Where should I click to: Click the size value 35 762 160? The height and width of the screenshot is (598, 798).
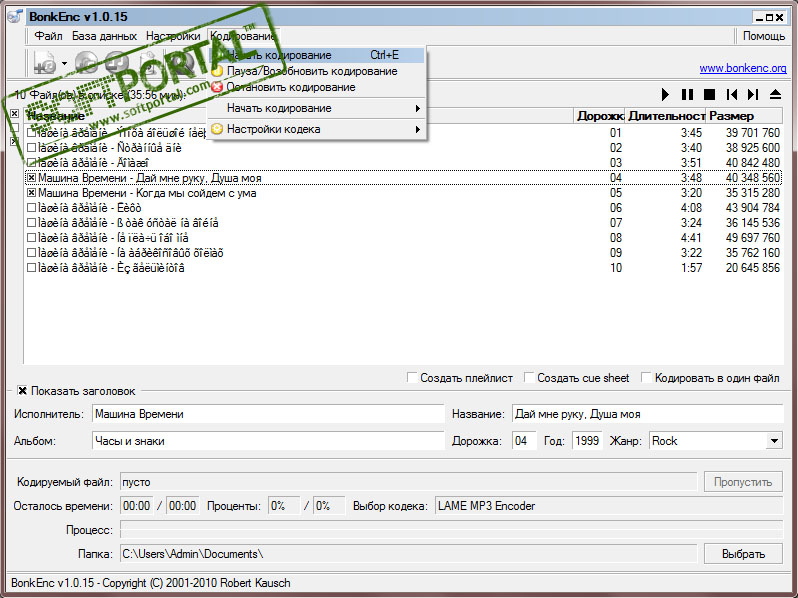pyautogui.click(x=752, y=253)
